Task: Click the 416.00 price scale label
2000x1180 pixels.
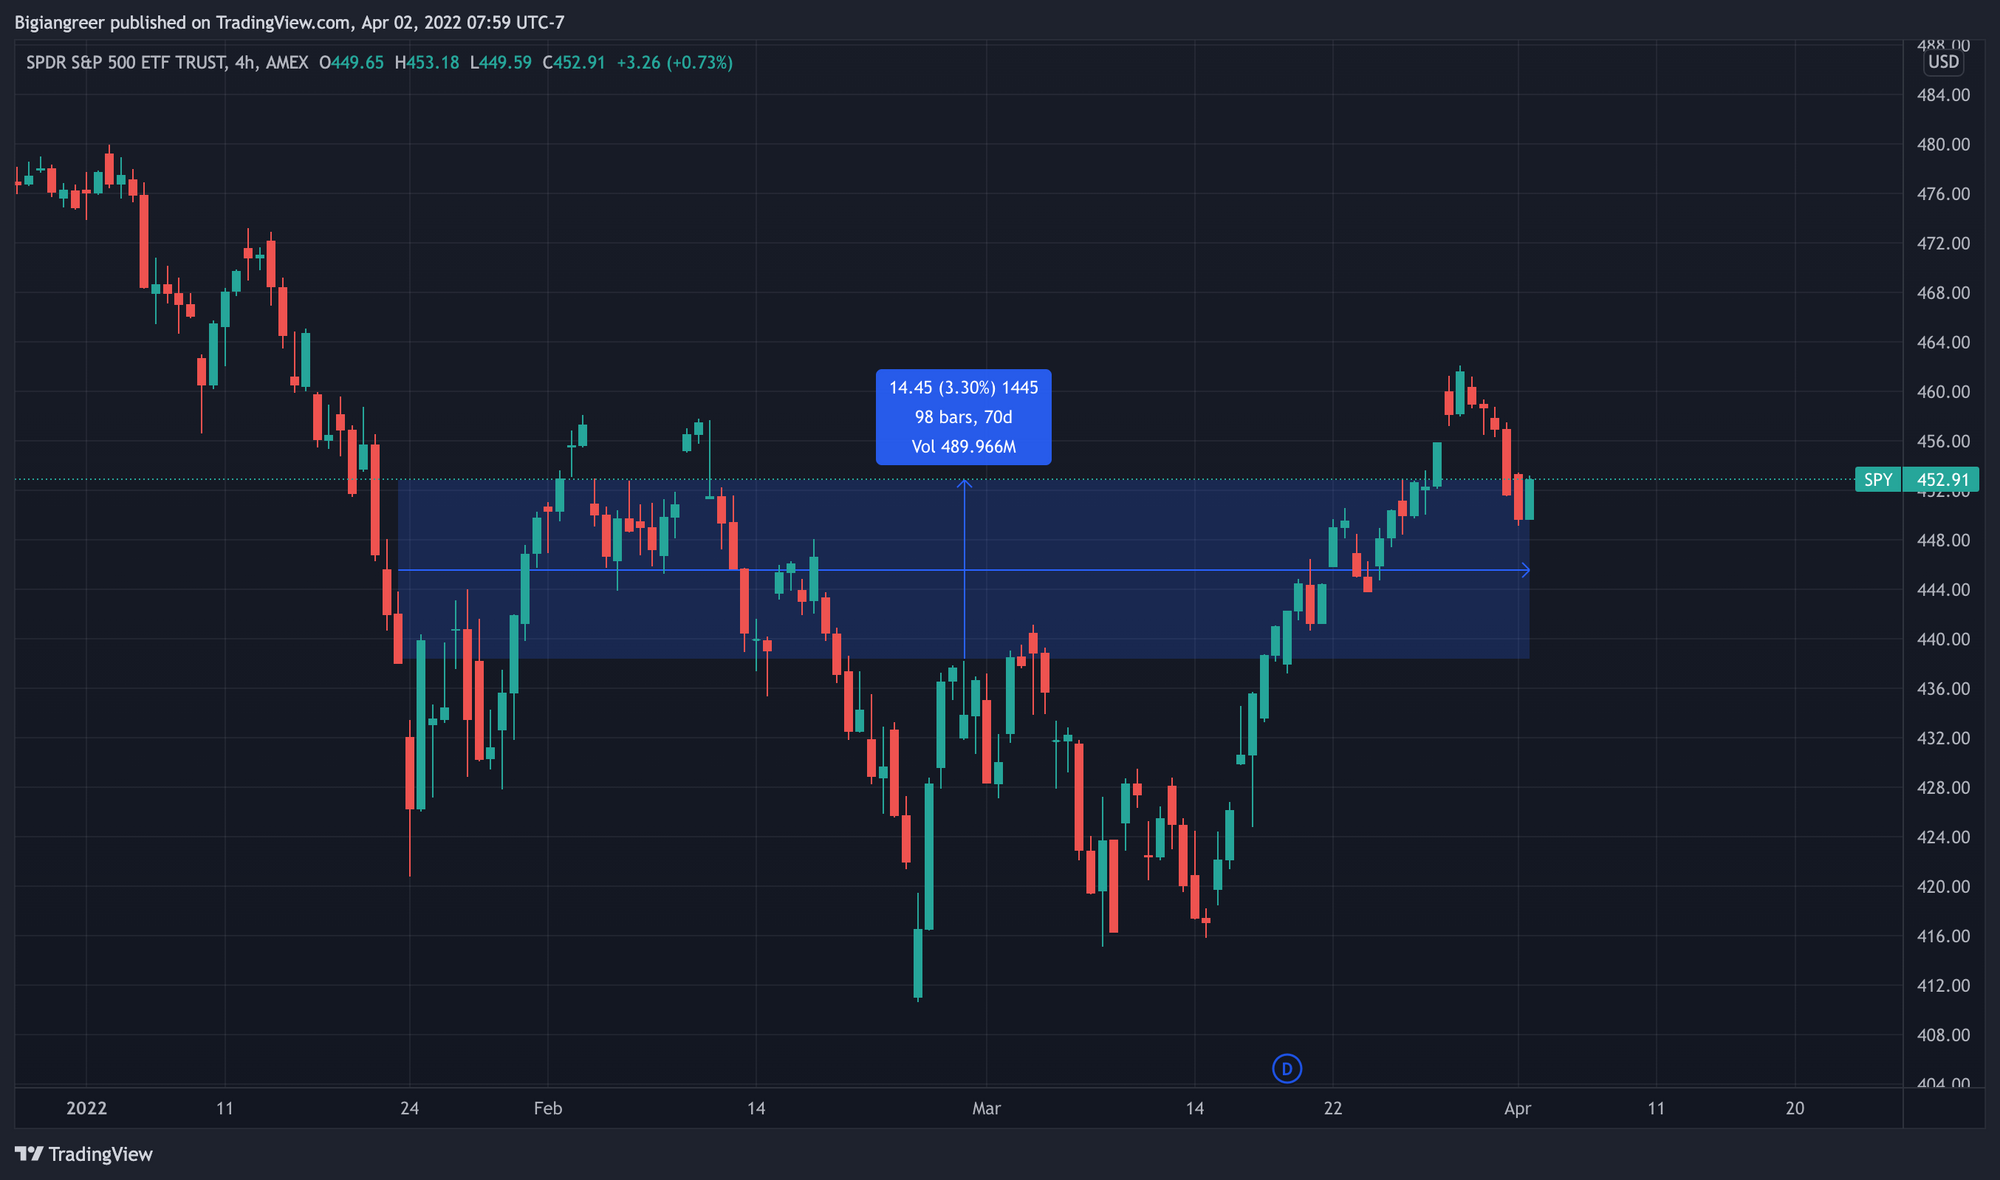Action: point(1943,936)
